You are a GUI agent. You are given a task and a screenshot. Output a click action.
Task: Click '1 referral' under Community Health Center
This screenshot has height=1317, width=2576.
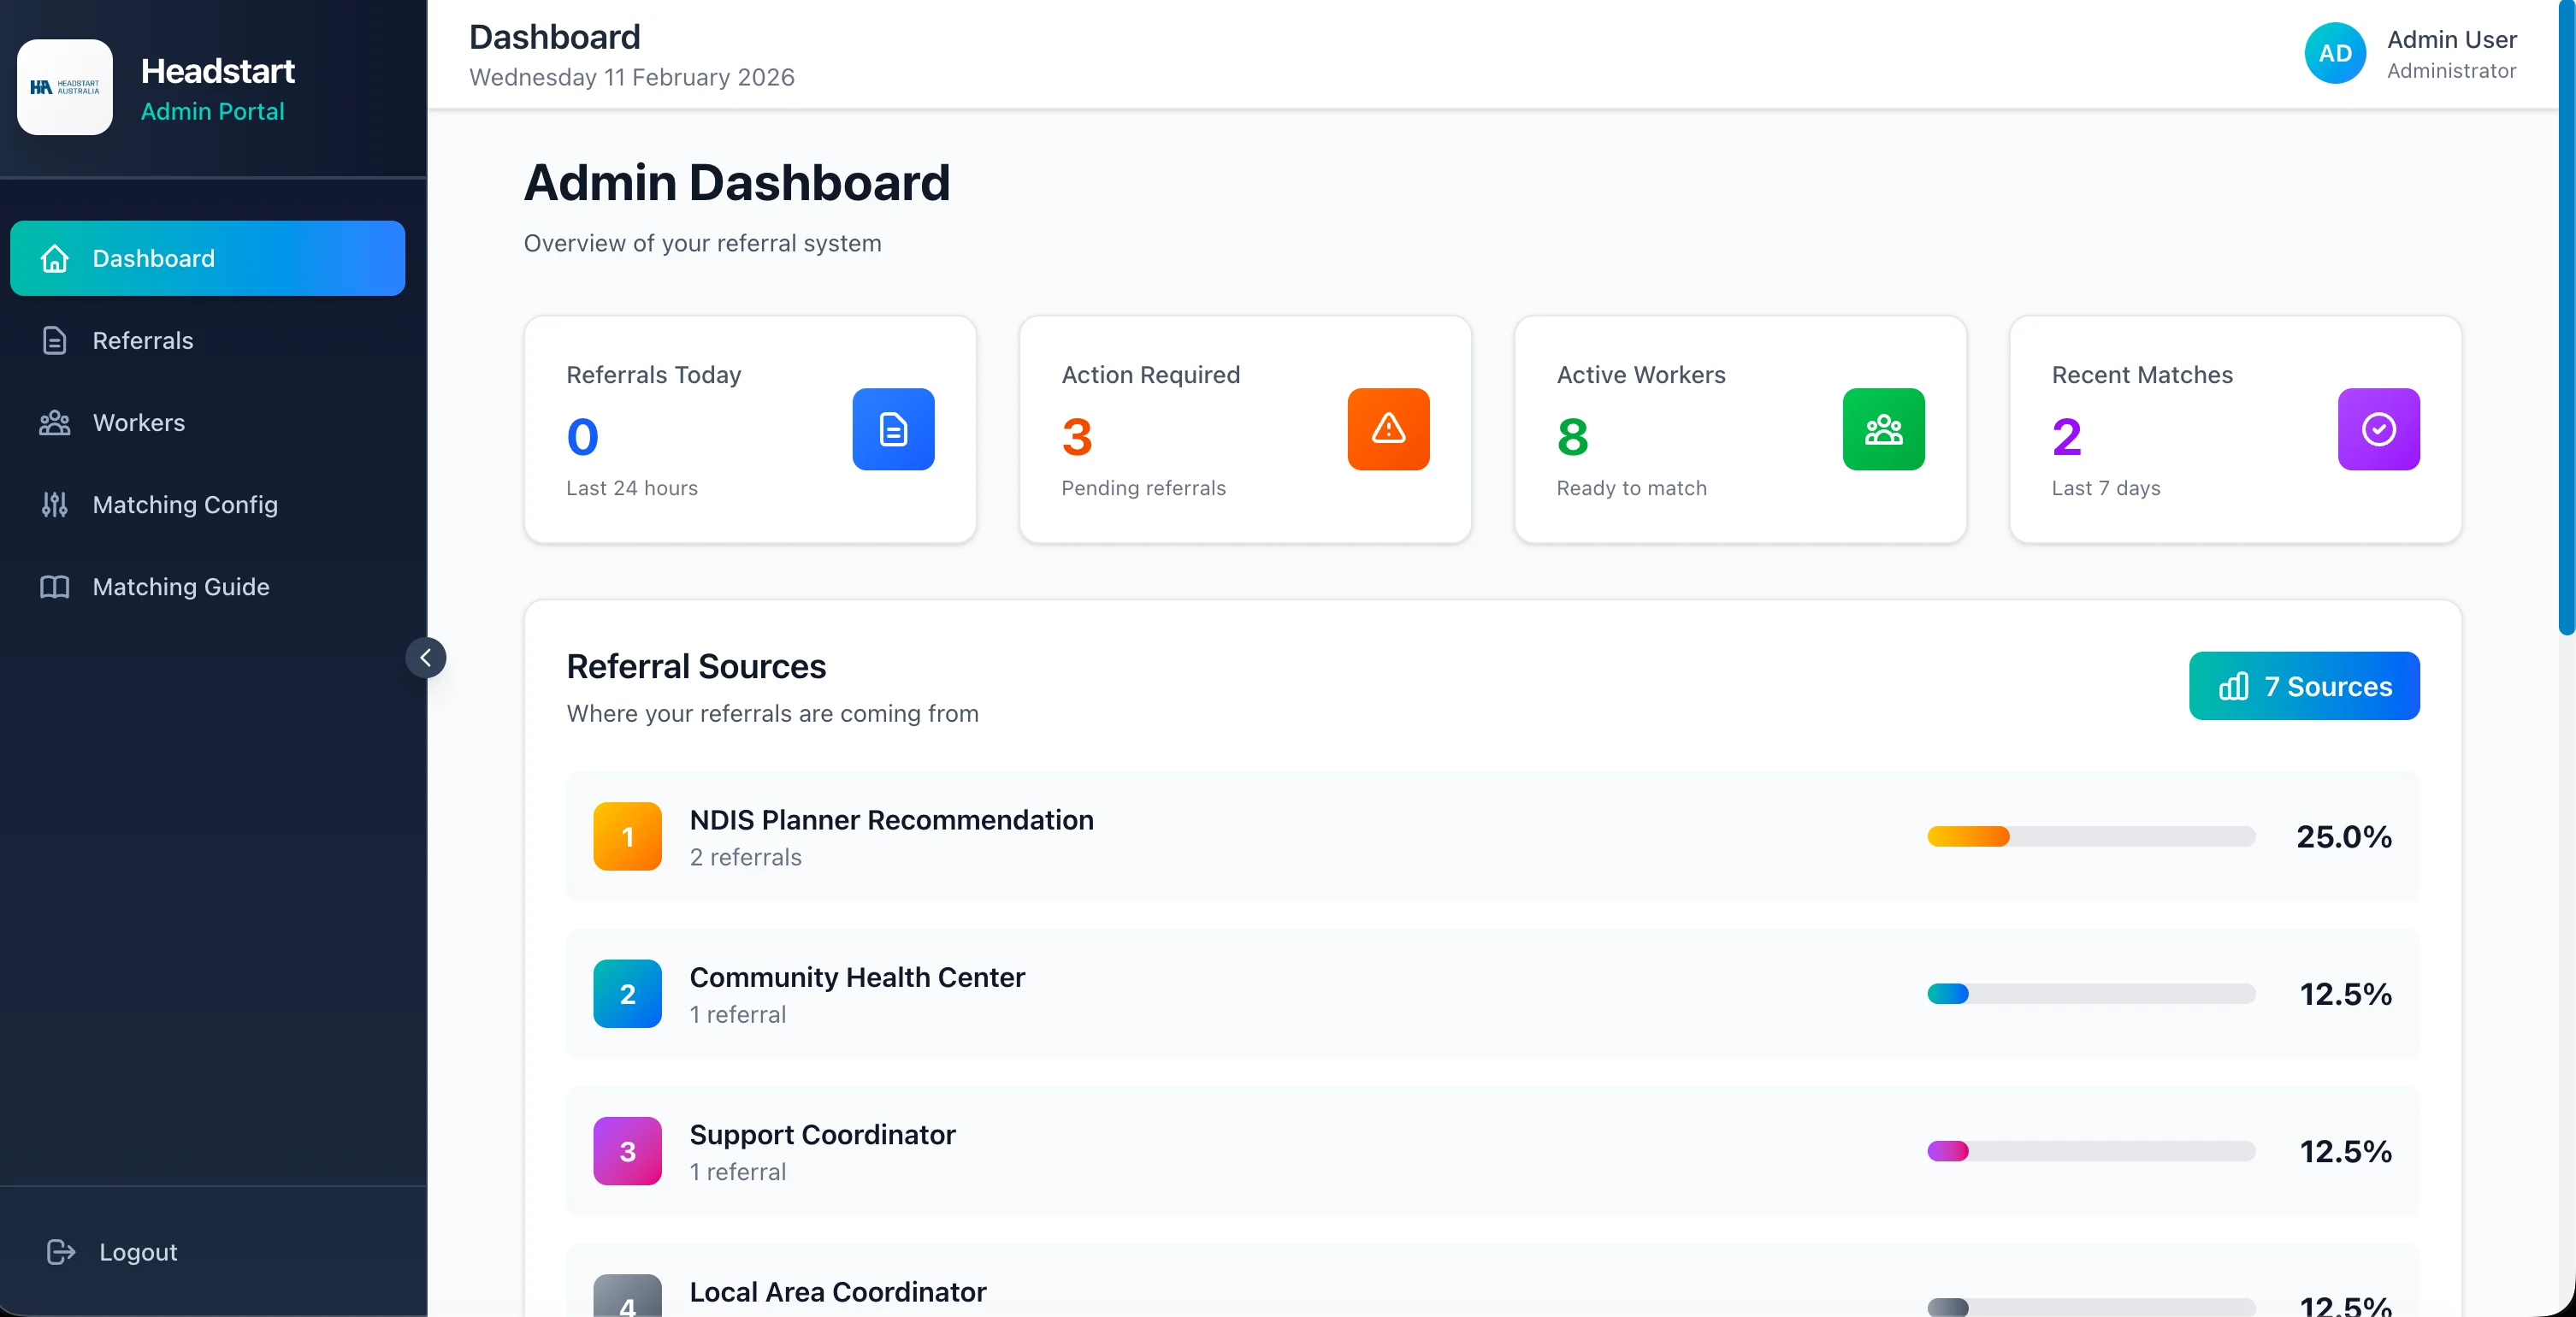point(737,1014)
